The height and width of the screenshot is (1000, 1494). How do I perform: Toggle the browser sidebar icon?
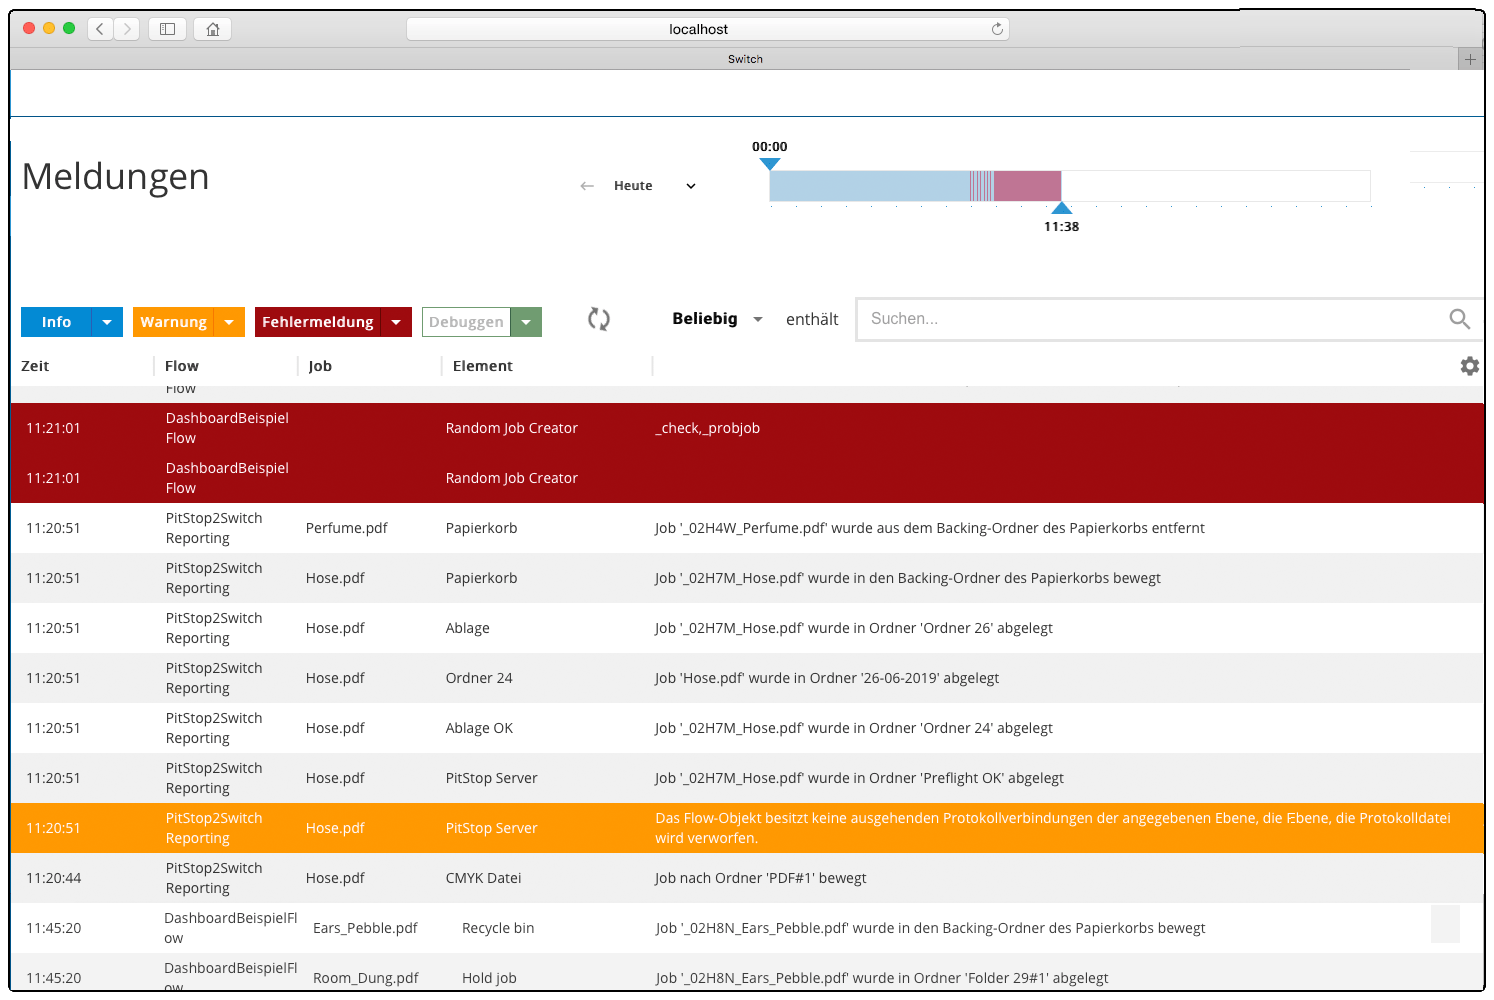(x=167, y=29)
